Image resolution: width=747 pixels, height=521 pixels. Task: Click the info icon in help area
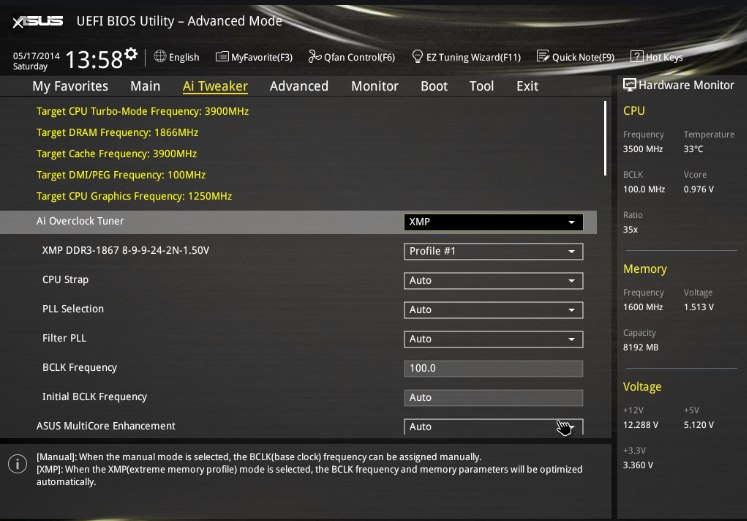click(18, 463)
